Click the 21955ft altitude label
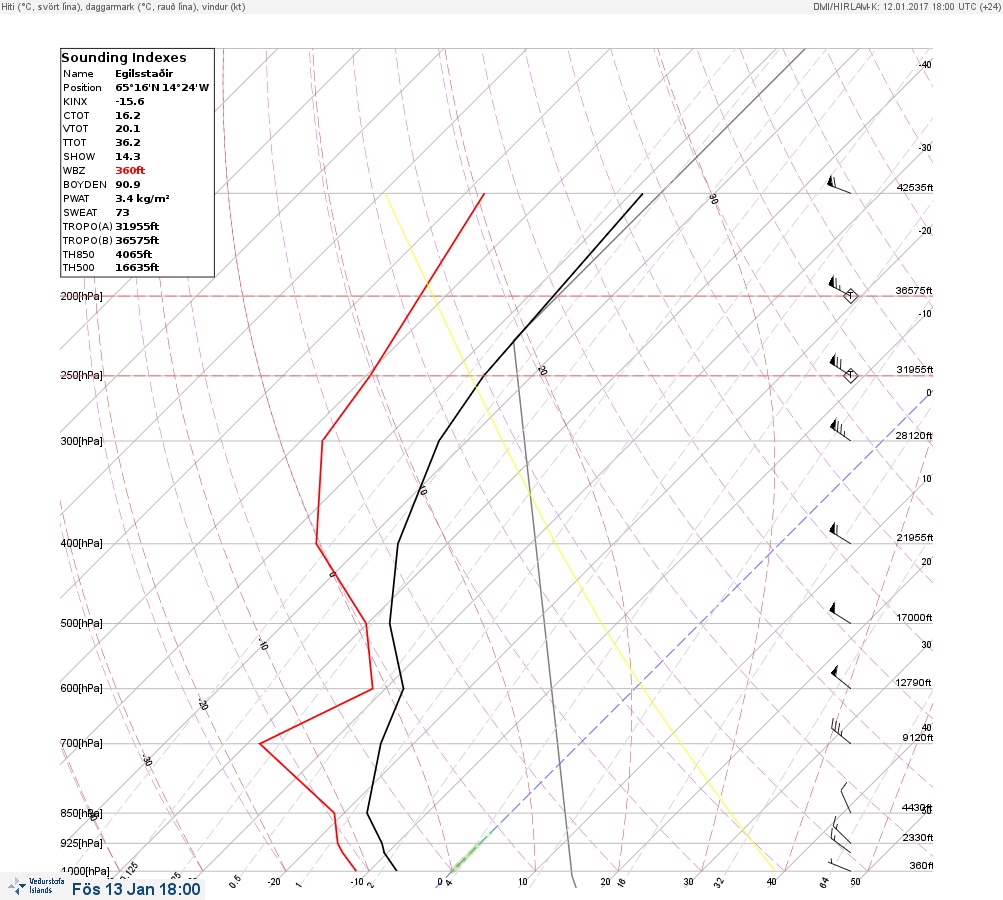 (x=915, y=537)
